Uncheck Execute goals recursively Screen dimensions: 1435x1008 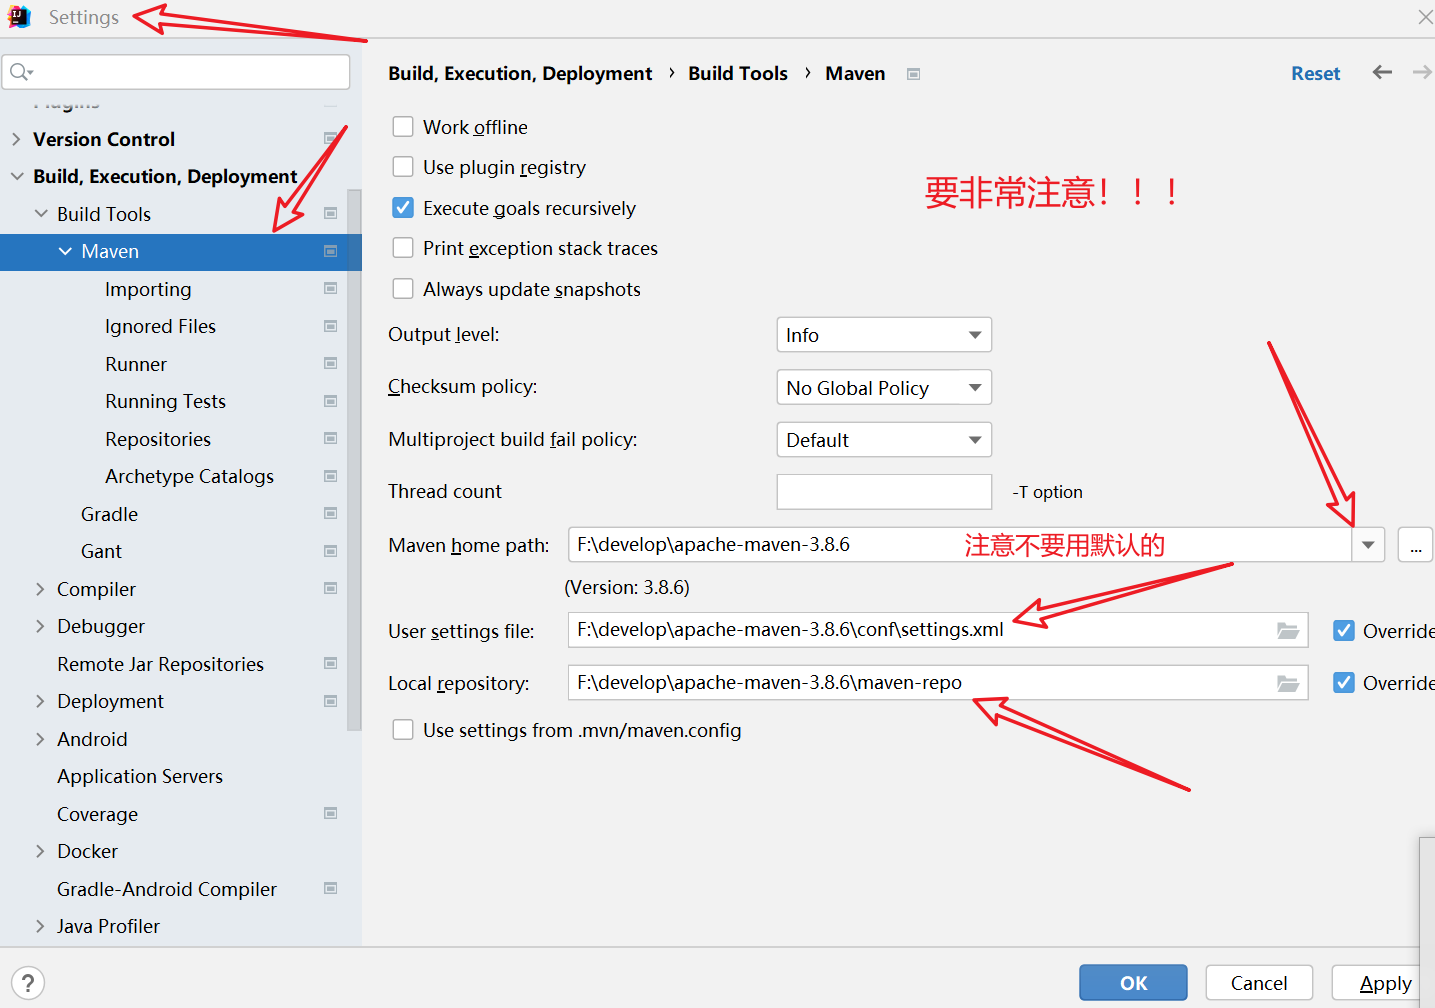pyautogui.click(x=403, y=207)
